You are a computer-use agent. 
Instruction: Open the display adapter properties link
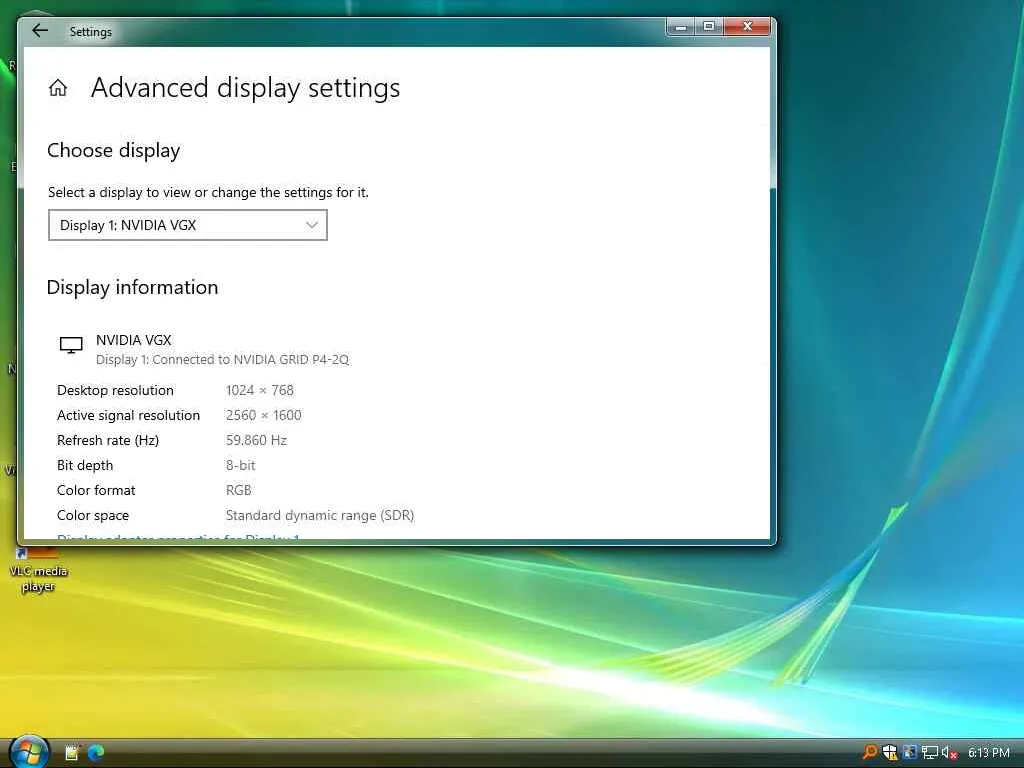point(178,537)
